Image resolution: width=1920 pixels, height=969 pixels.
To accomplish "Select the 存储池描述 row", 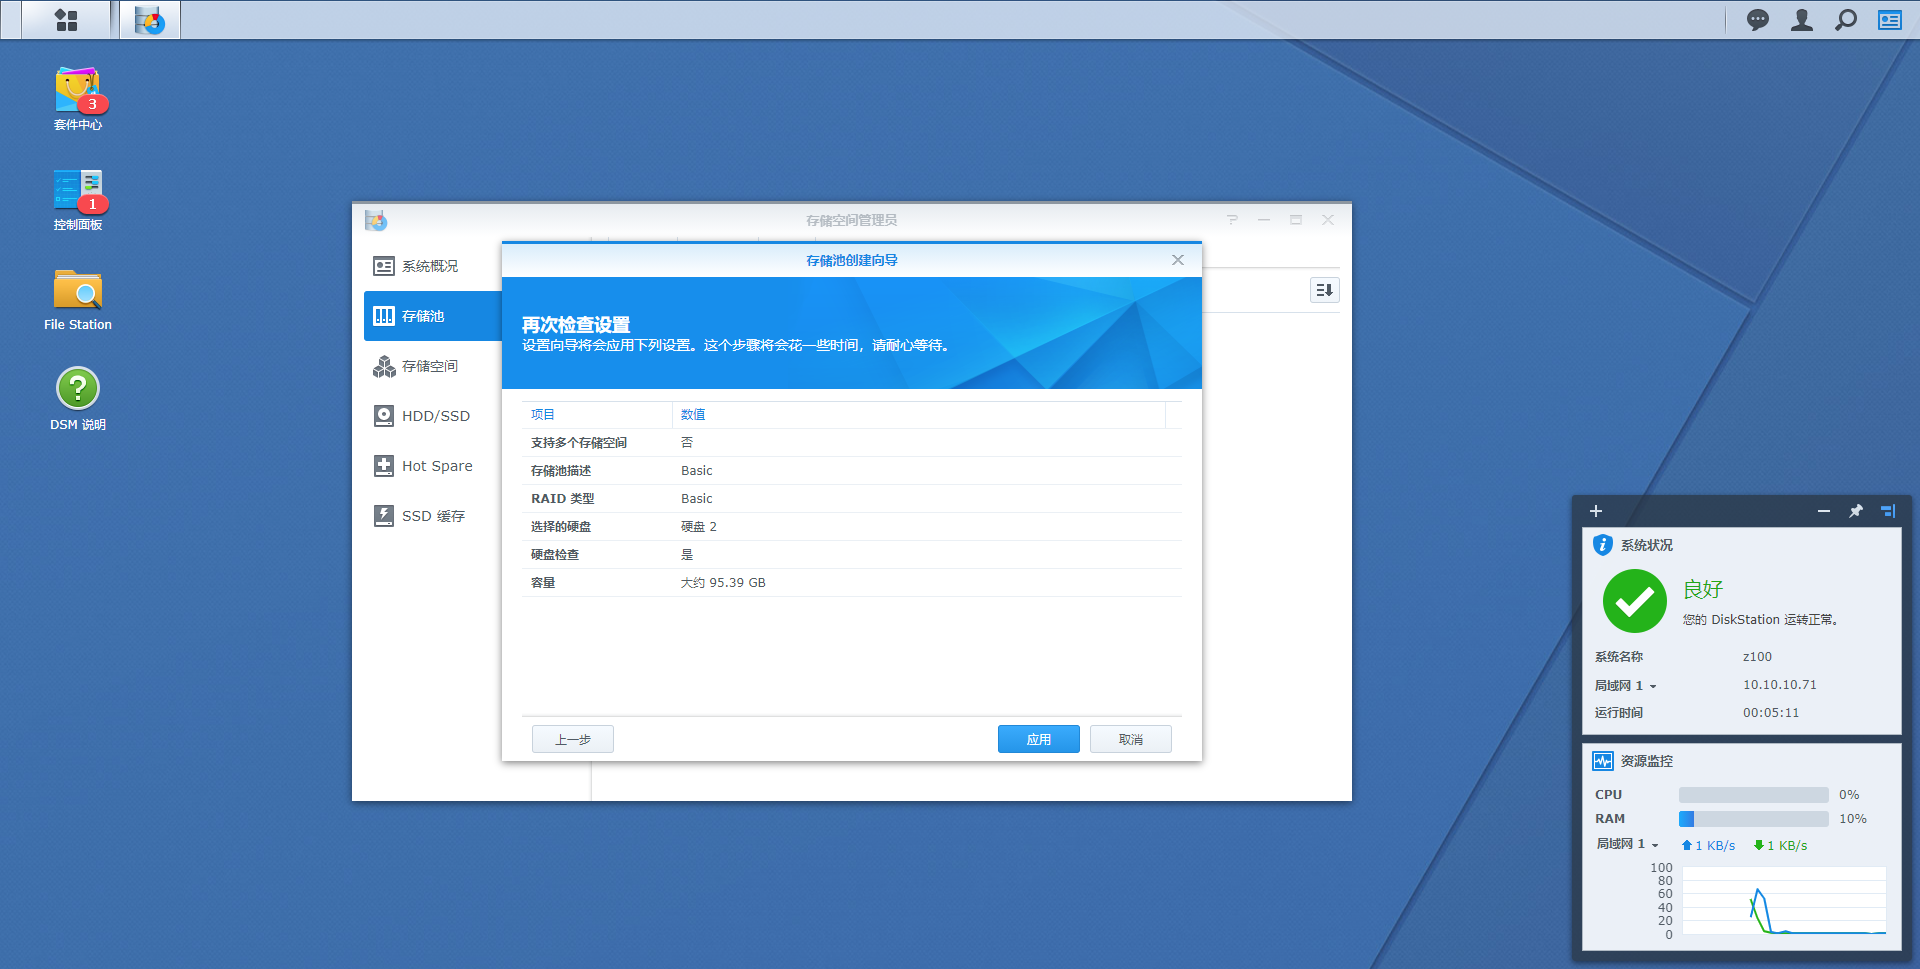I will point(851,471).
